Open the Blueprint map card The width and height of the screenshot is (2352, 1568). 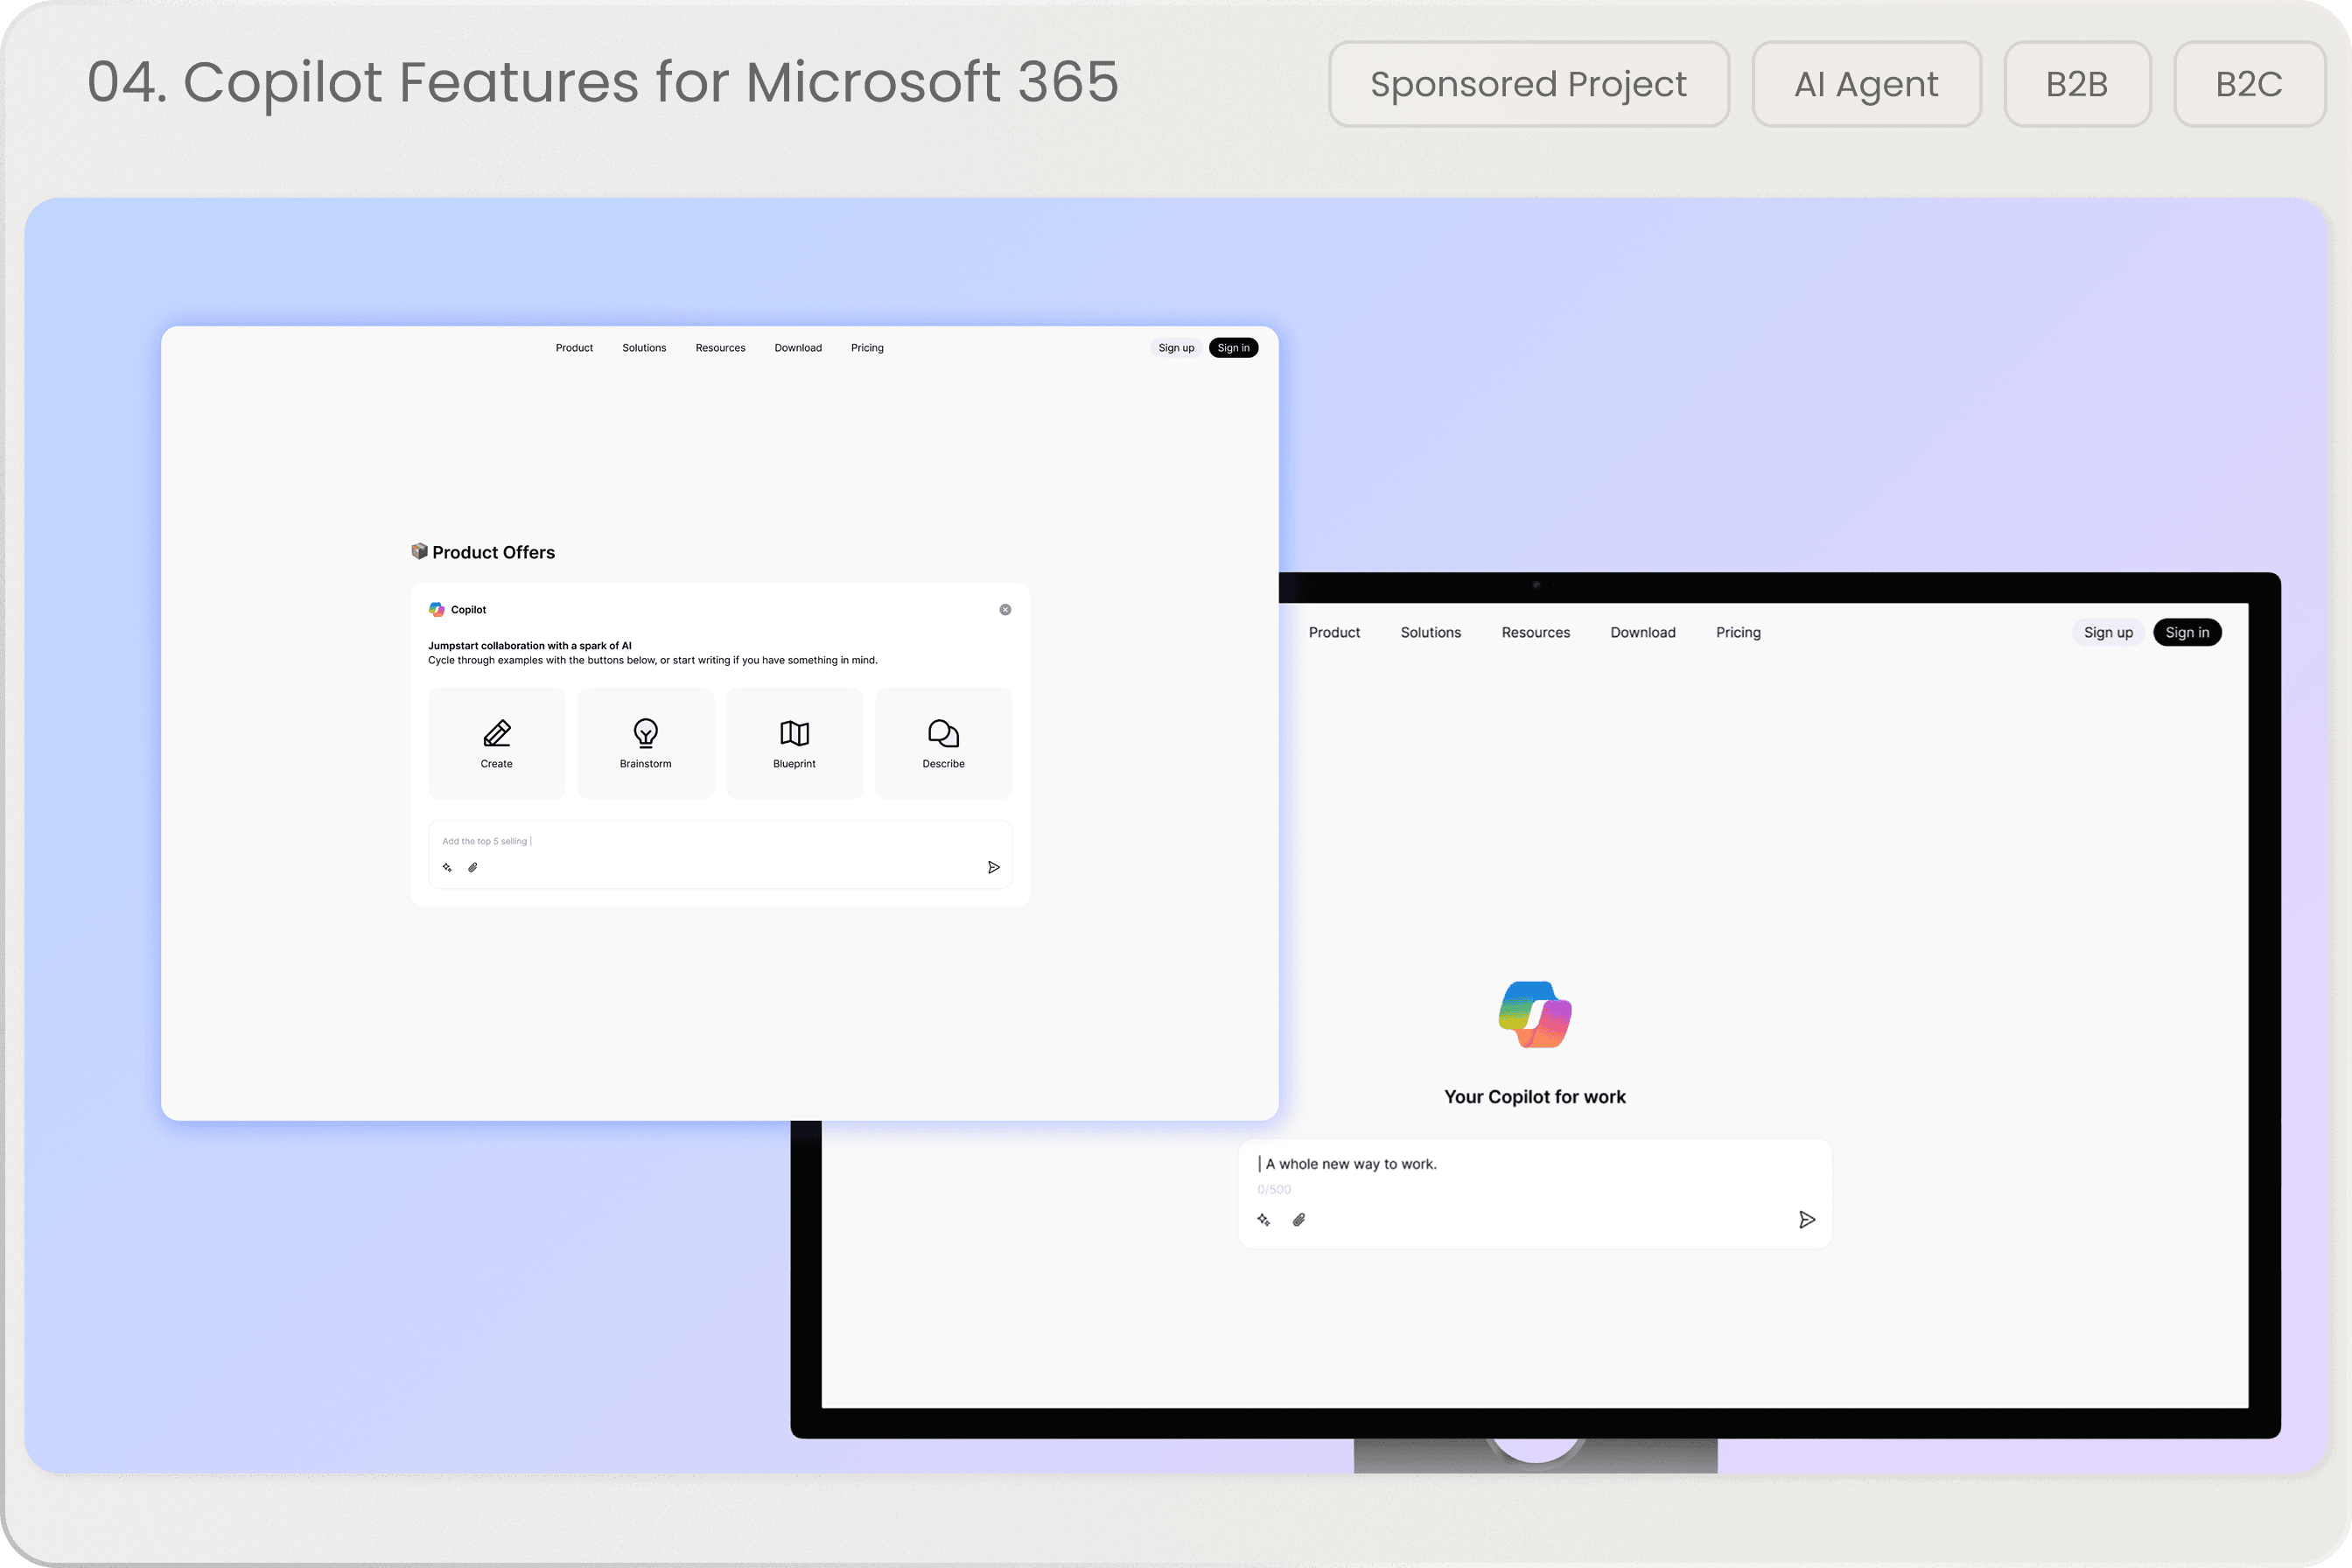tap(795, 743)
